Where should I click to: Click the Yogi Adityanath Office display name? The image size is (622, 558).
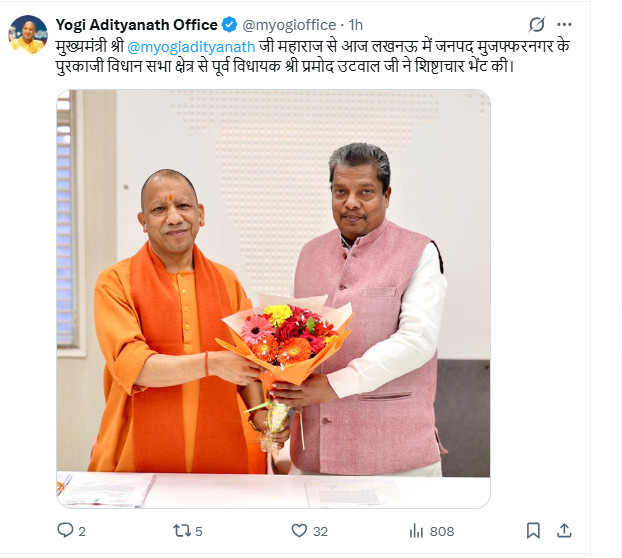coord(136,25)
